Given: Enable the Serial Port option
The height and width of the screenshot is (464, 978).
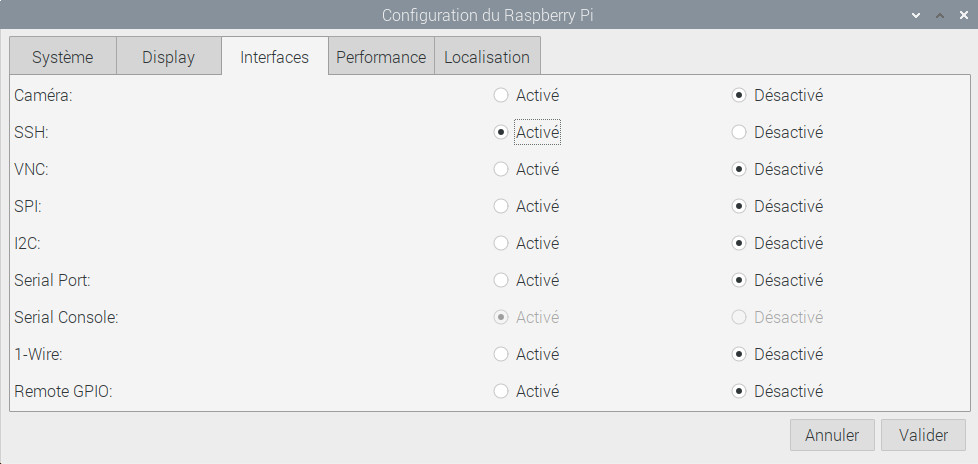Looking at the screenshot, I should 501,280.
